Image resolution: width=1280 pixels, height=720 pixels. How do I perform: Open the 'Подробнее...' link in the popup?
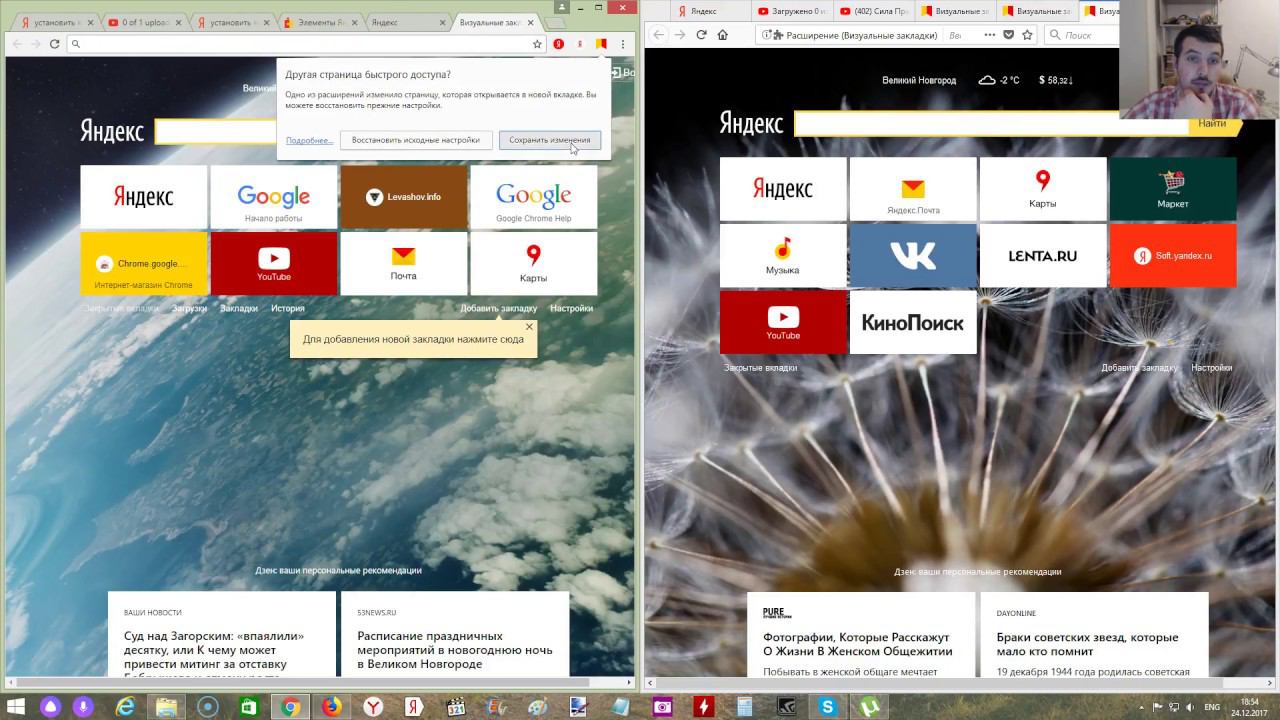coord(309,140)
